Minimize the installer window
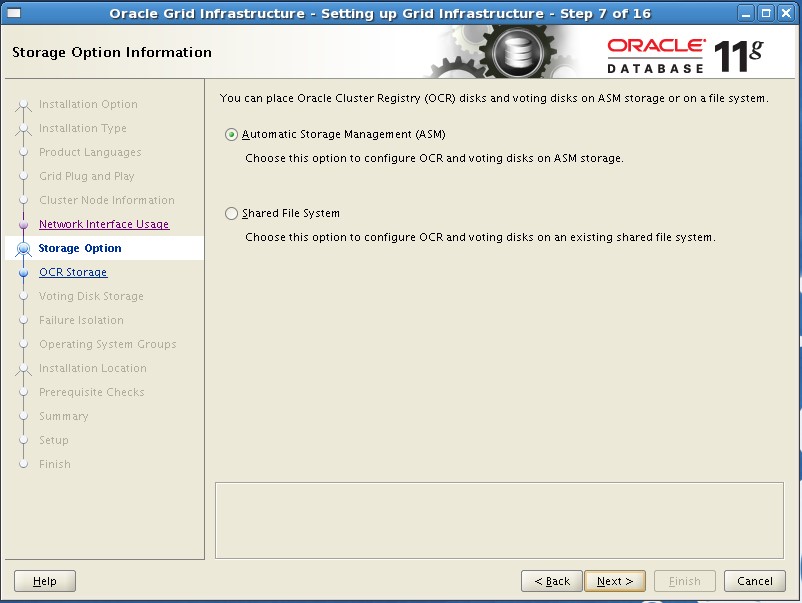 [x=746, y=13]
